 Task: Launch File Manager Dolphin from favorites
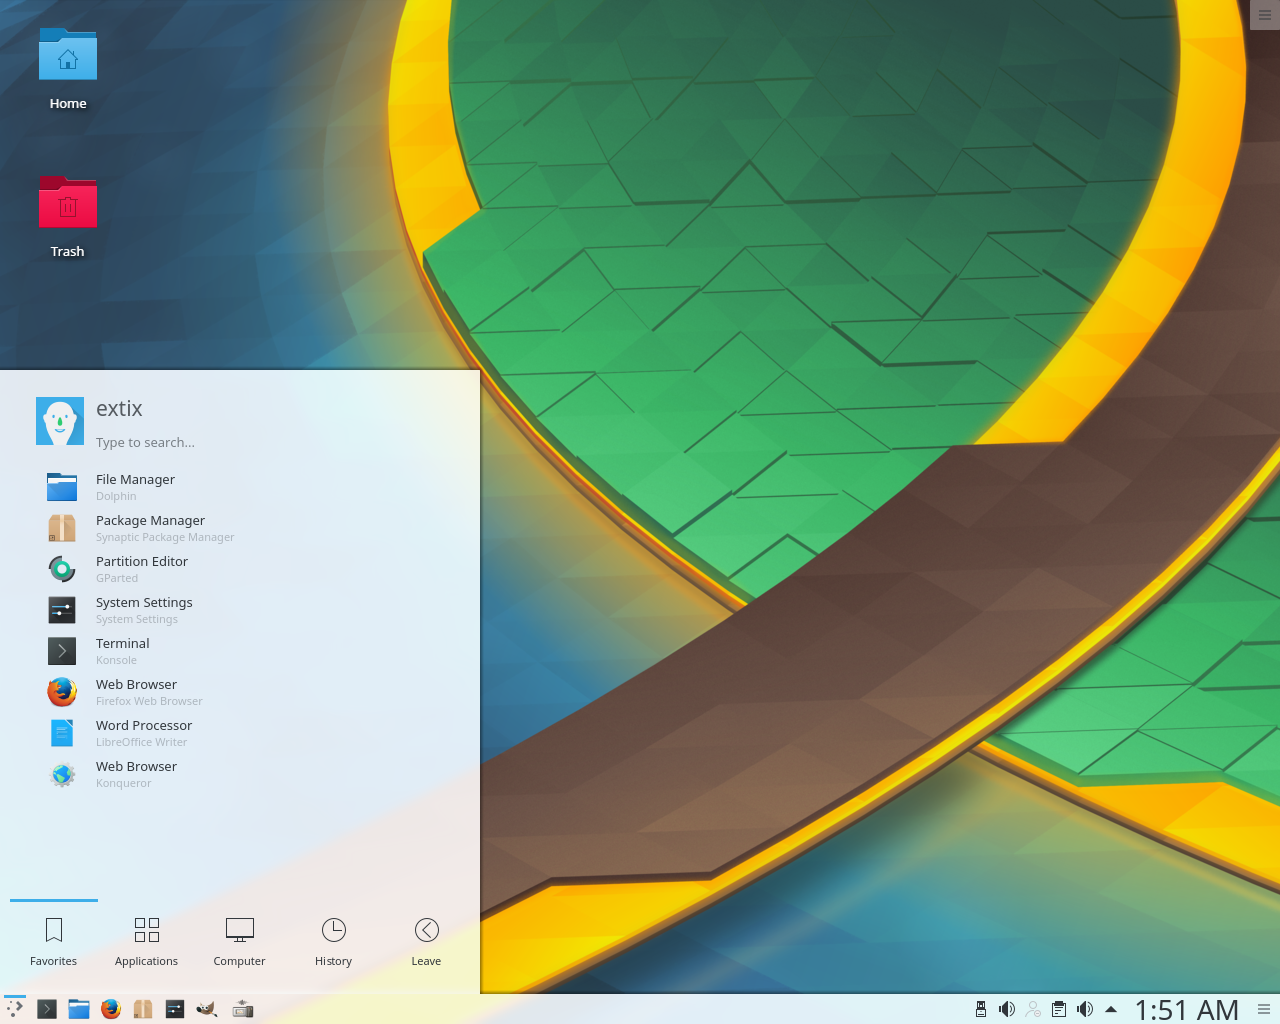click(x=240, y=487)
